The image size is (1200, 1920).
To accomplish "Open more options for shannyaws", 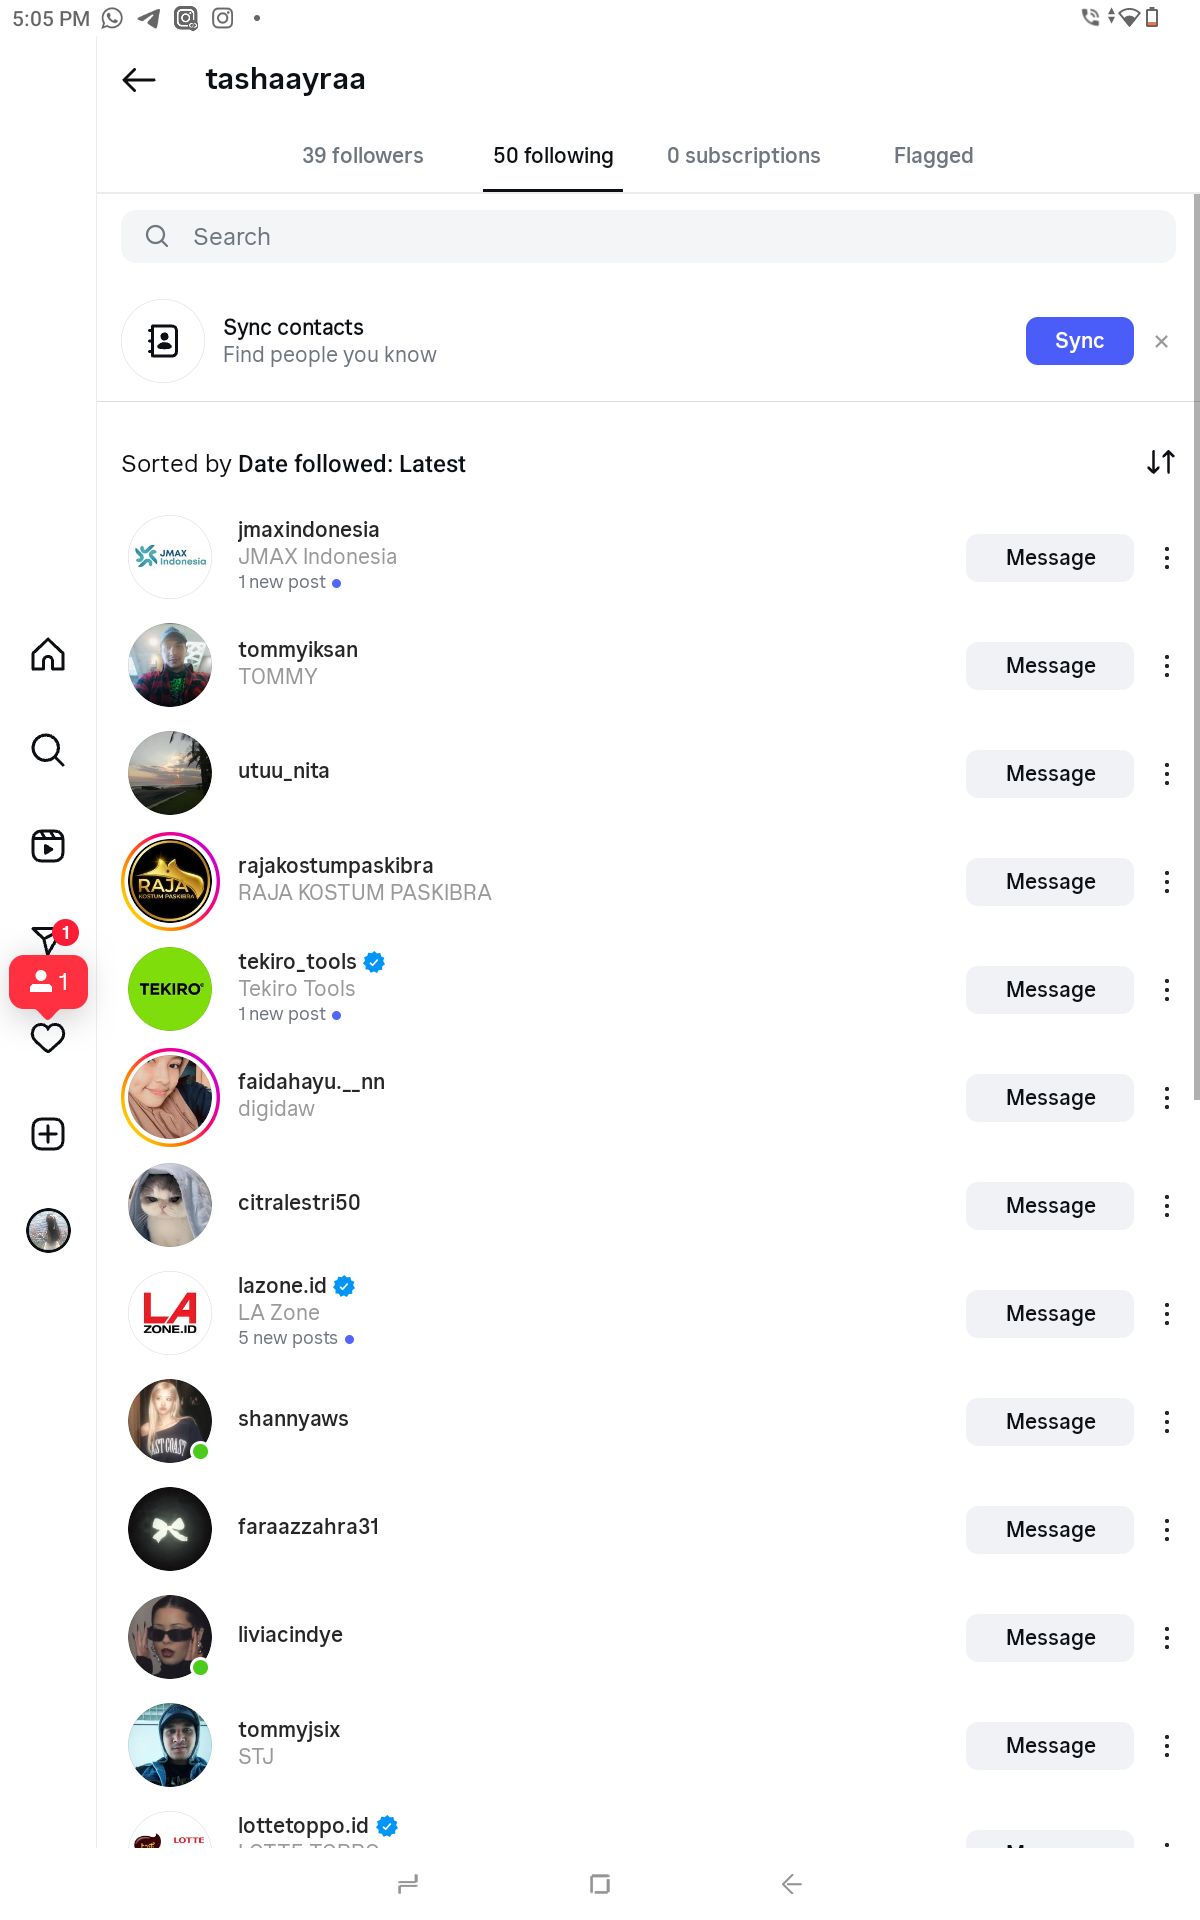I will coord(1166,1422).
